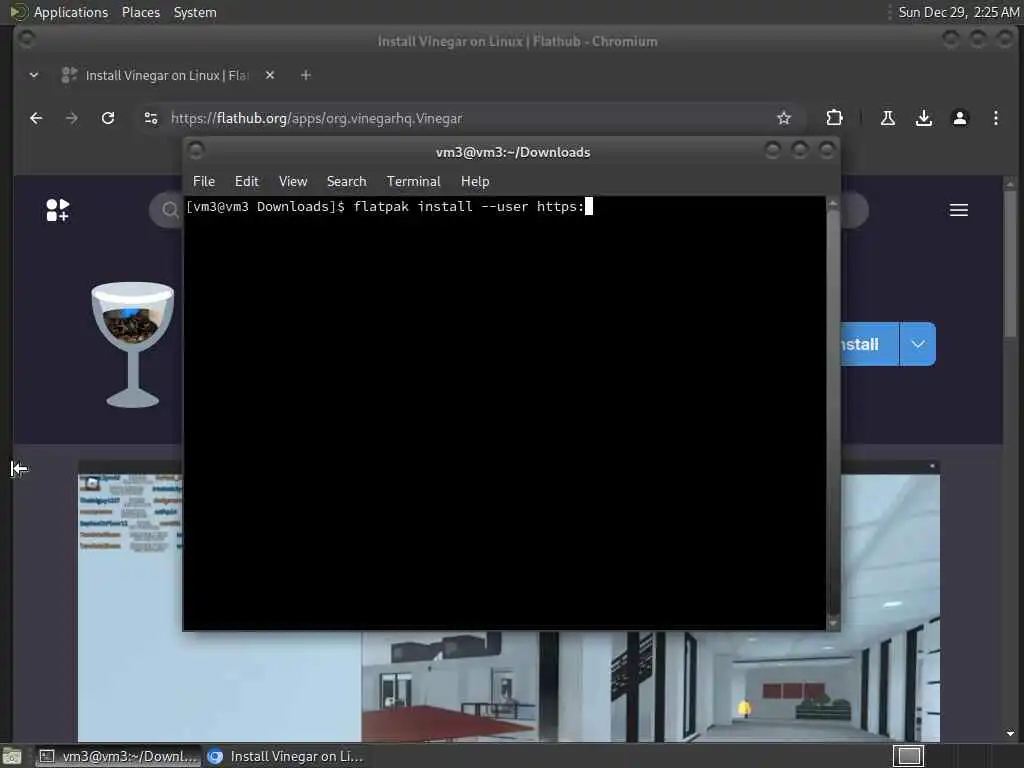Open the Applications menu
The width and height of the screenshot is (1024, 768).
click(71, 12)
